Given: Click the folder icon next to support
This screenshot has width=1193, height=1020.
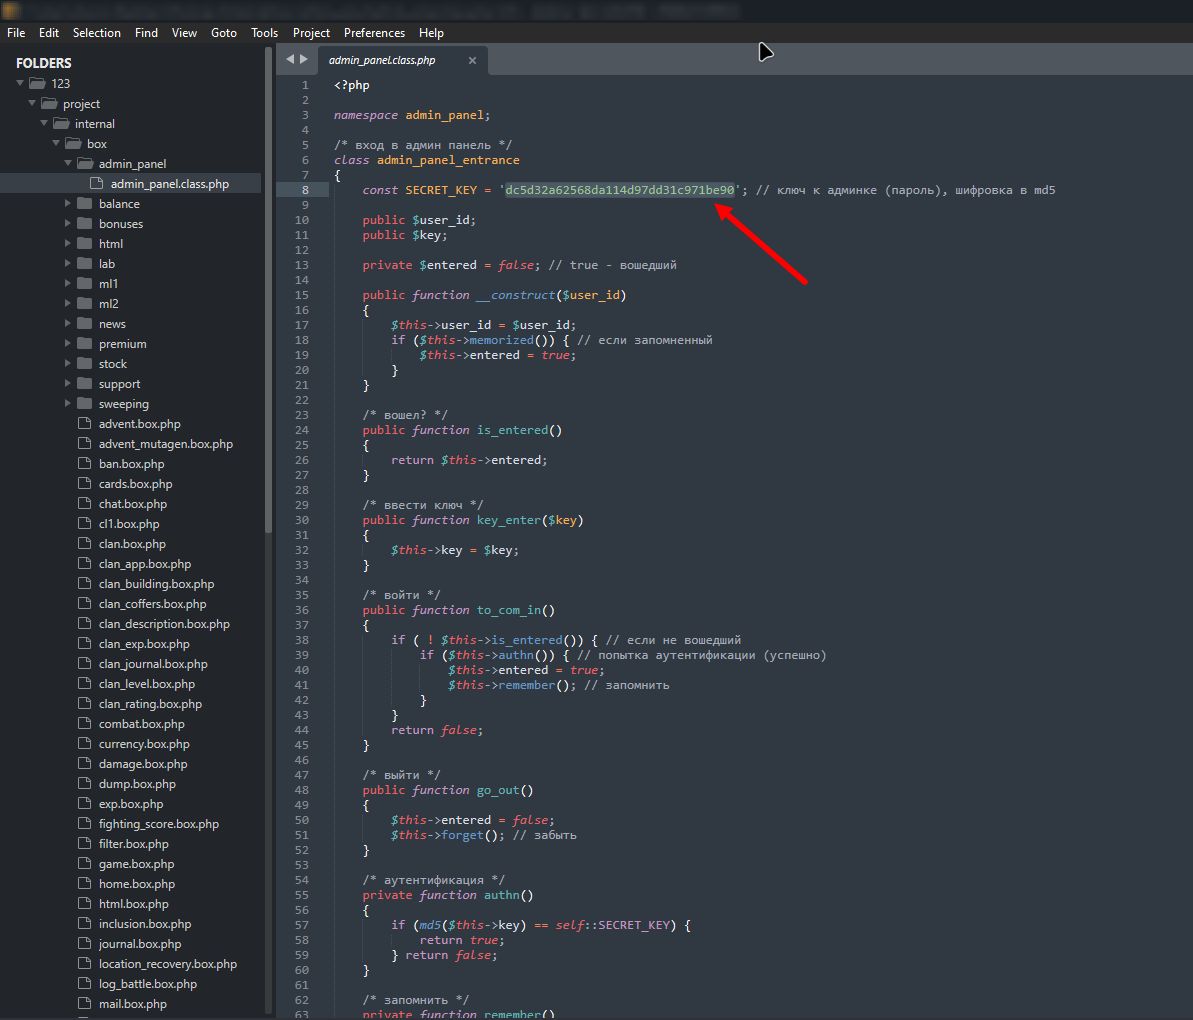Looking at the screenshot, I should point(85,384).
